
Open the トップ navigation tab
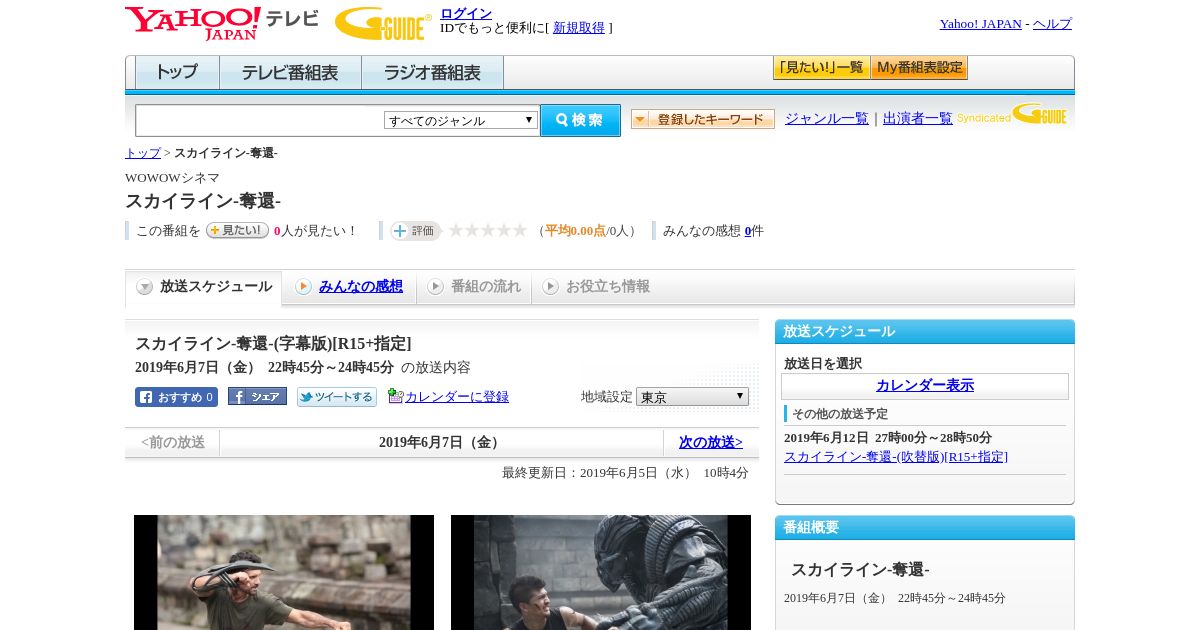(x=177, y=73)
